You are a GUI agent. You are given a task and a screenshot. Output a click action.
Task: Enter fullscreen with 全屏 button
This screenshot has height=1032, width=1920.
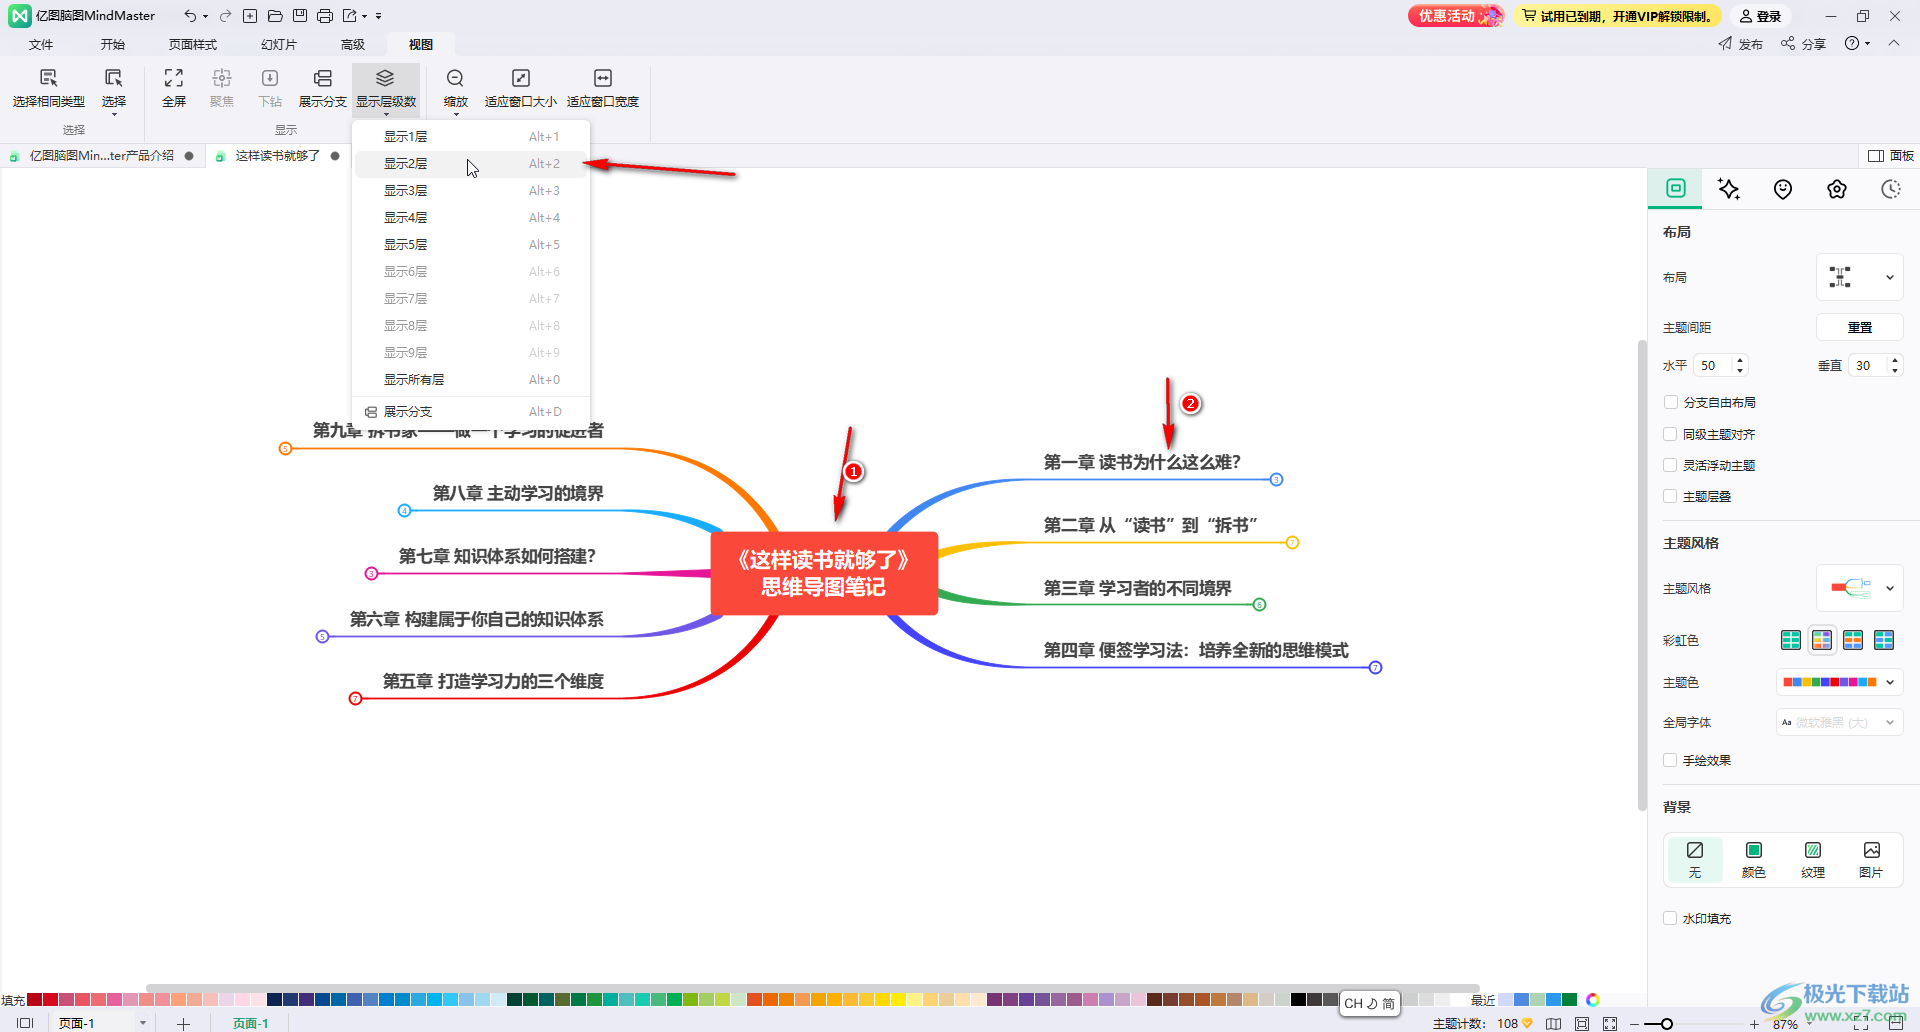click(x=174, y=88)
